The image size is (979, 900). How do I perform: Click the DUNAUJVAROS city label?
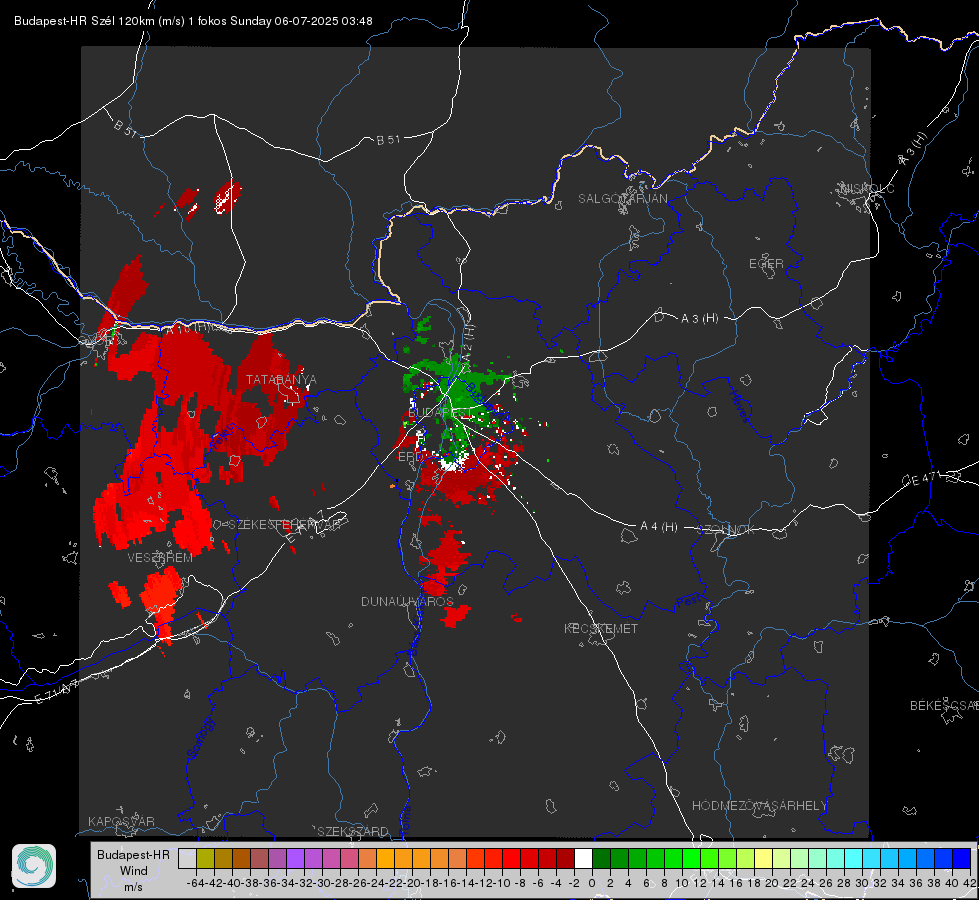pos(407,601)
